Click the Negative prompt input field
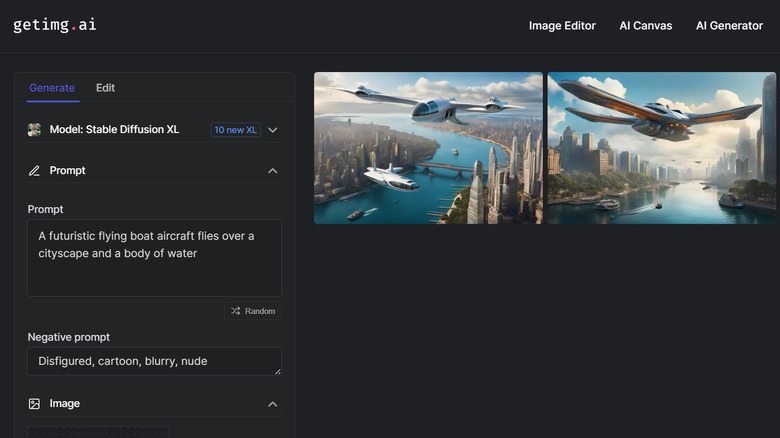 pyautogui.click(x=150, y=361)
